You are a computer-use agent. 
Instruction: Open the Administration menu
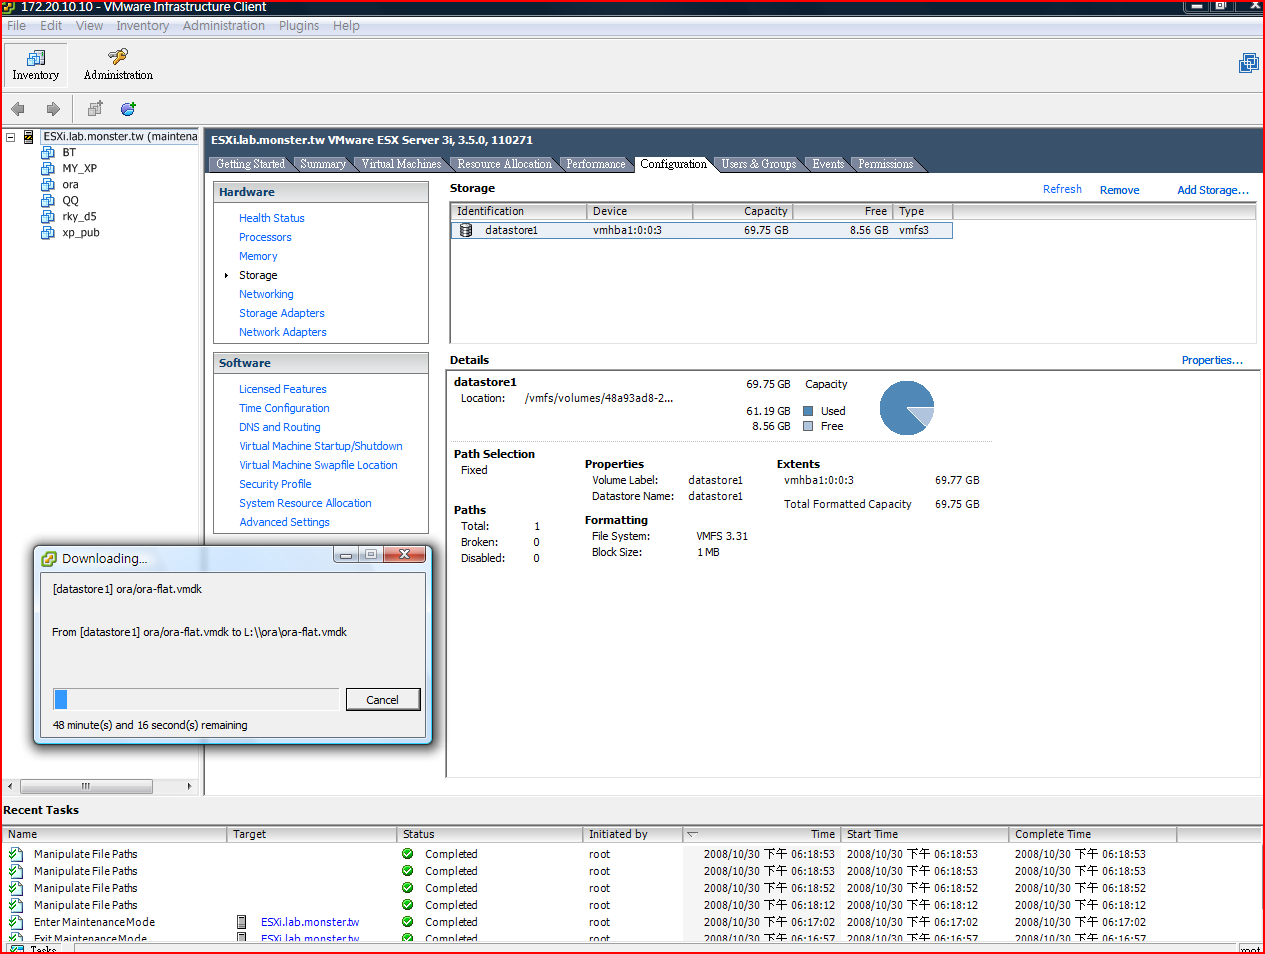[224, 26]
